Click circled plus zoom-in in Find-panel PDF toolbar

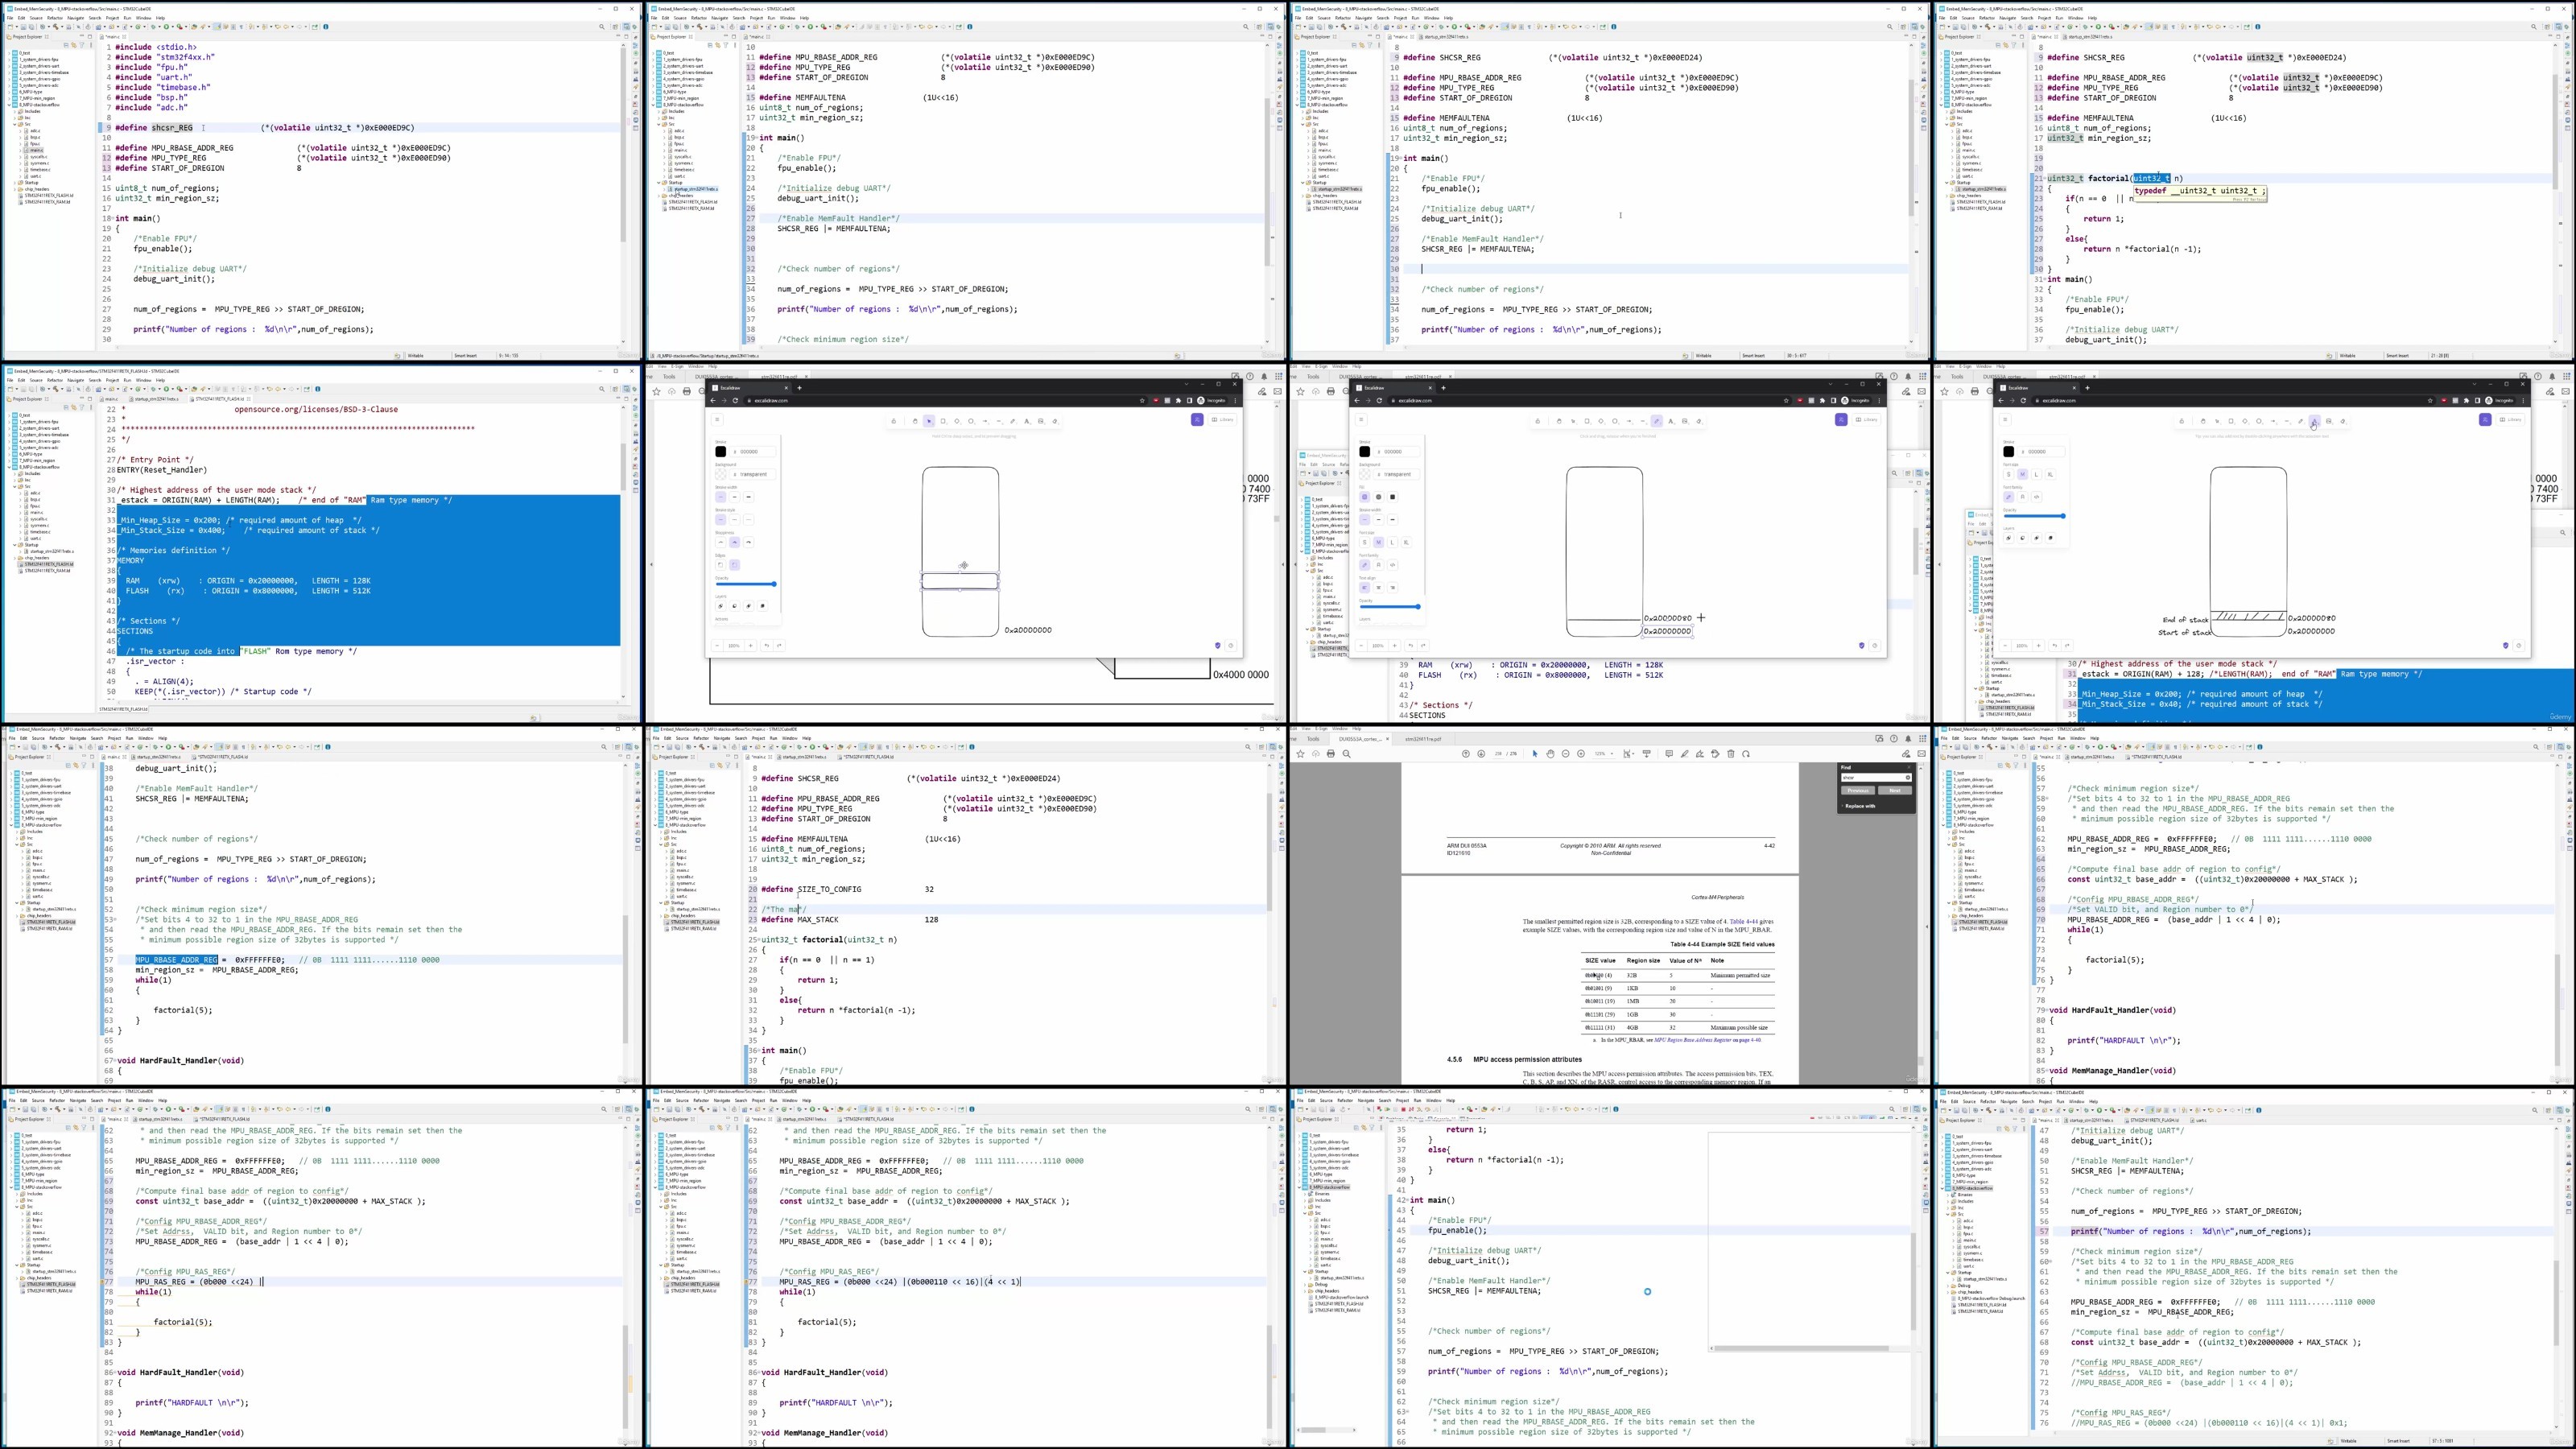point(1581,754)
